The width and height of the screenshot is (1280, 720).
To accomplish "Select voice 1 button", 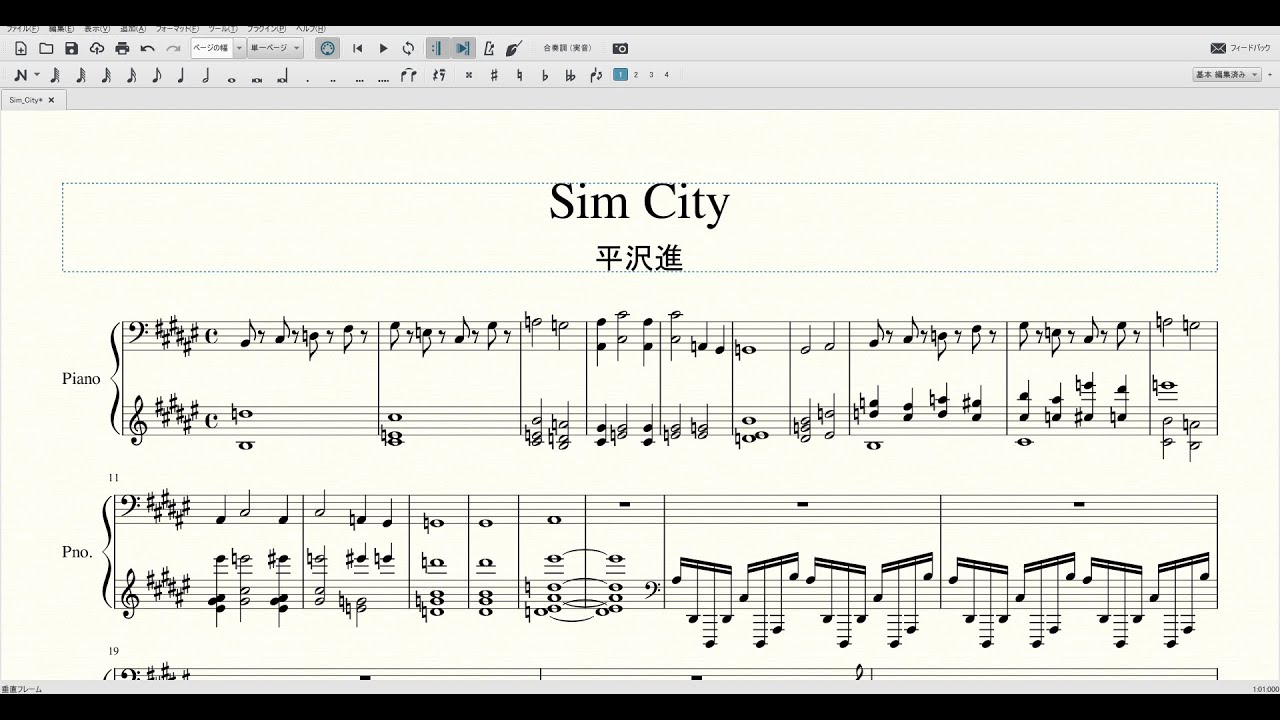I will (621, 74).
